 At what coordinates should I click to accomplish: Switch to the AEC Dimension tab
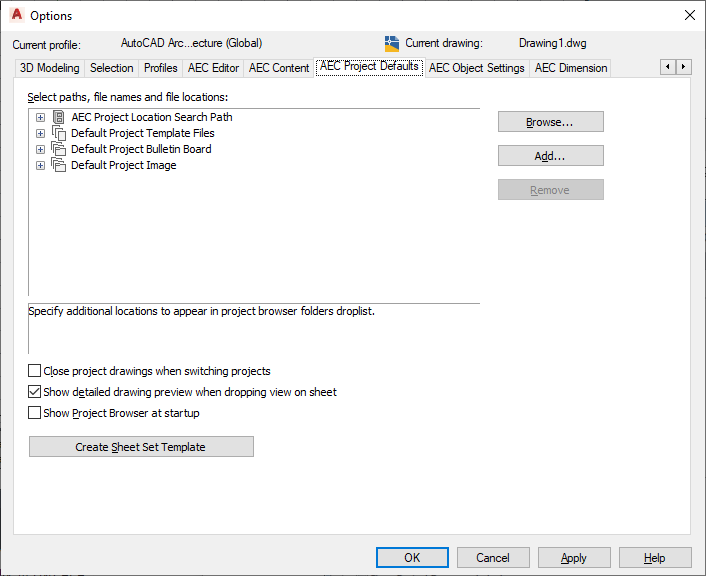point(570,68)
